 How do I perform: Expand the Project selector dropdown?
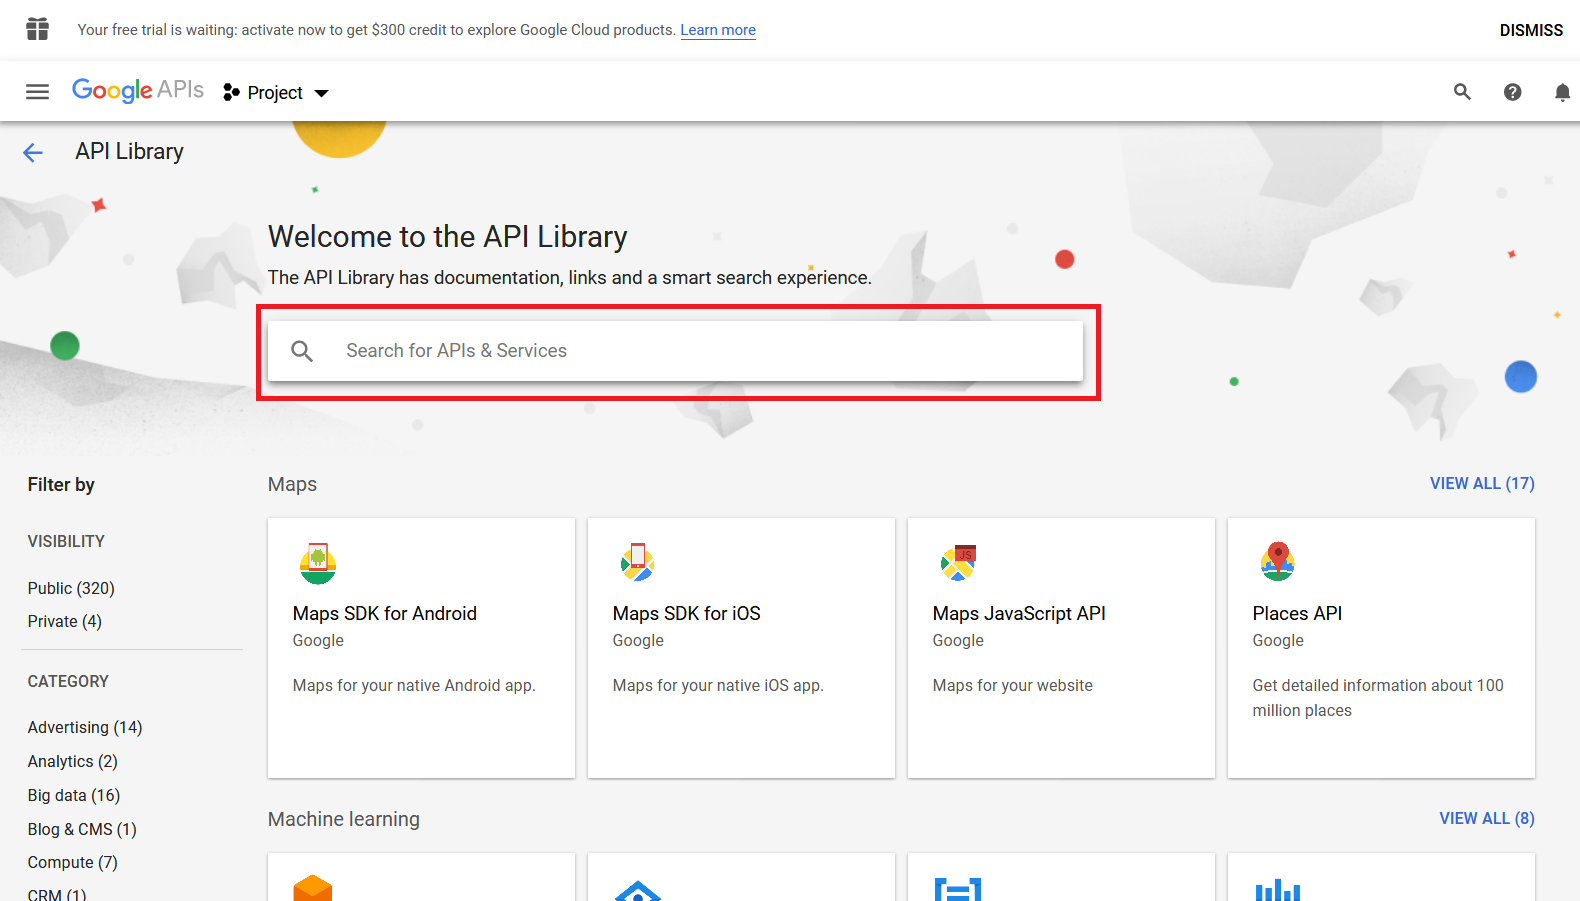[x=276, y=93]
